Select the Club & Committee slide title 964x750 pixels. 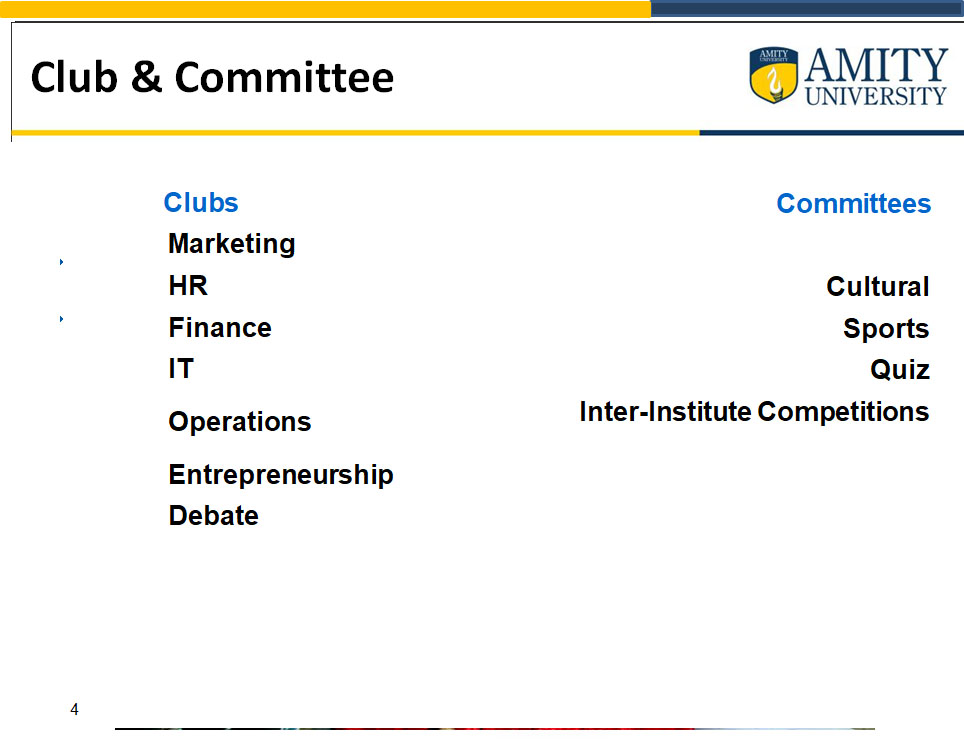pos(212,77)
